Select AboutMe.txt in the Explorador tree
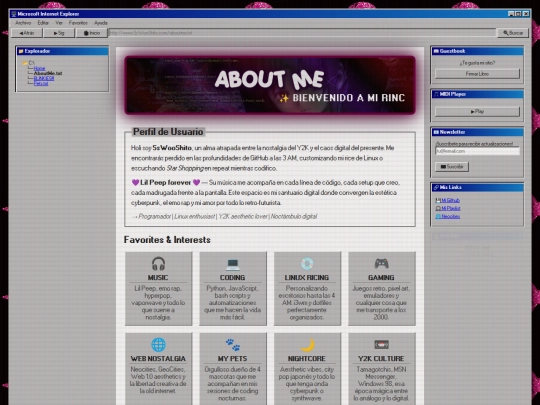This screenshot has height=405, width=540. tap(48, 73)
